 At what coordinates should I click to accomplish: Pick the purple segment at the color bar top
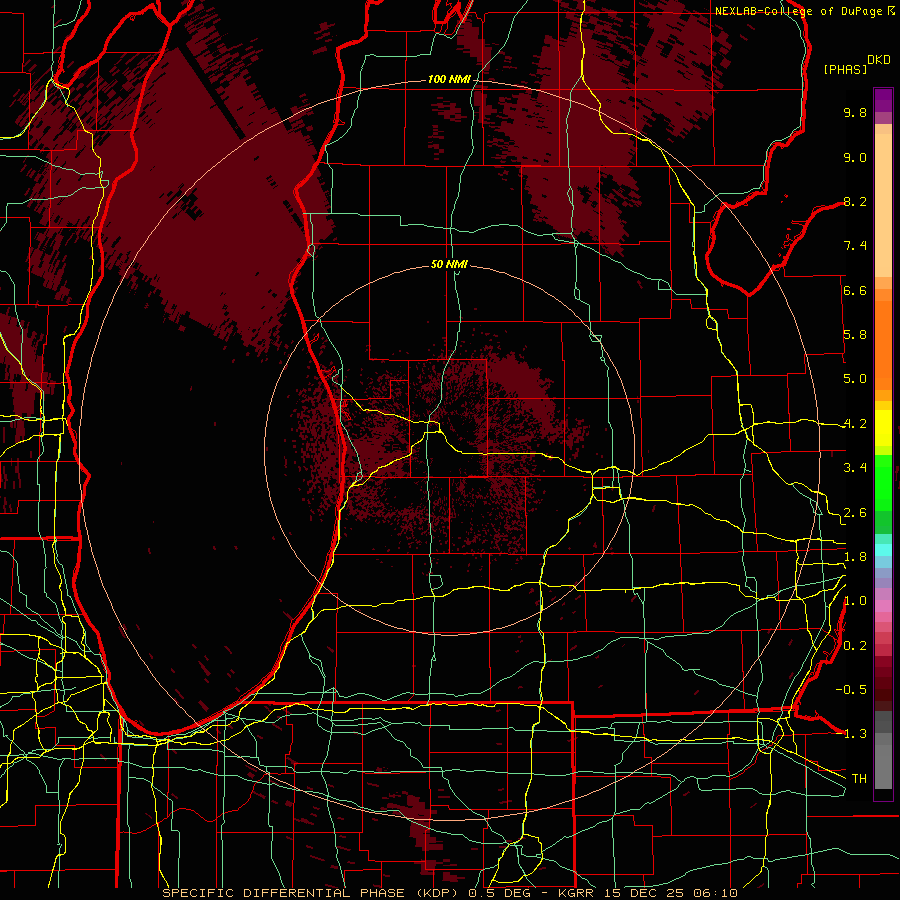(883, 100)
